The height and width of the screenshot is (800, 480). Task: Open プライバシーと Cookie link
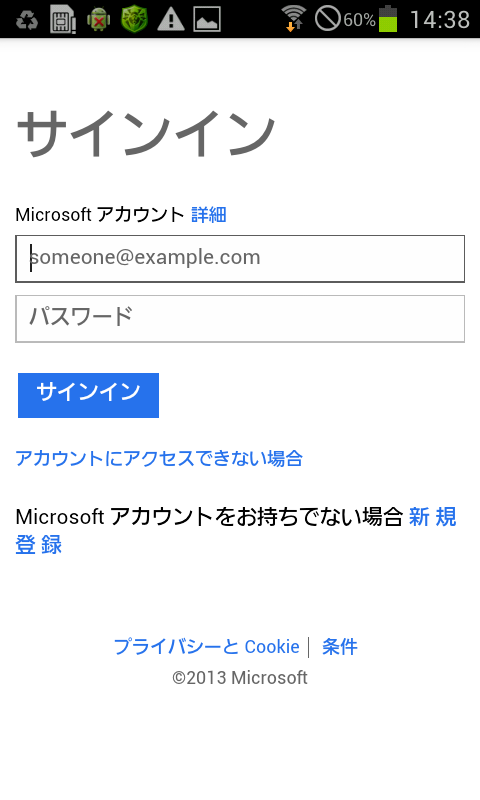point(207,646)
